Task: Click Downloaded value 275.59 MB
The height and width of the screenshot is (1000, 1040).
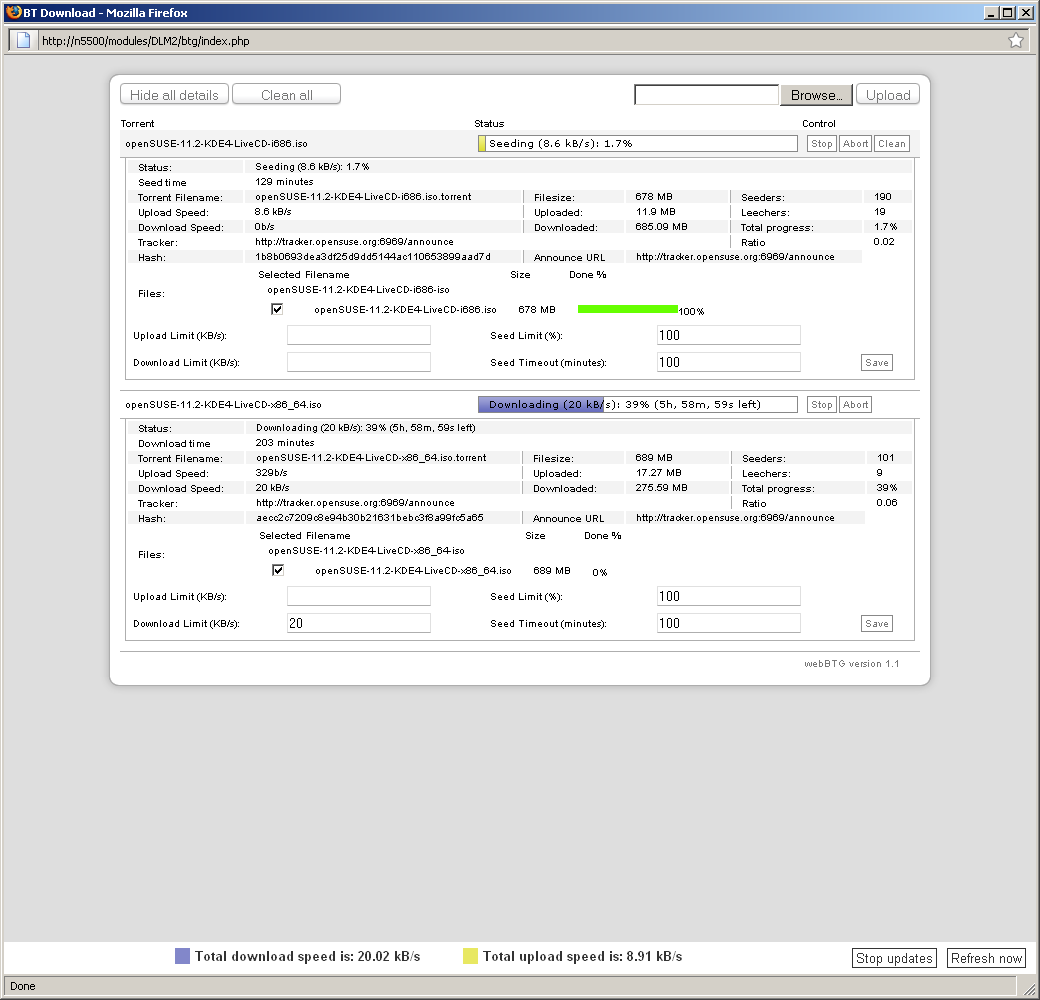Action: (662, 487)
